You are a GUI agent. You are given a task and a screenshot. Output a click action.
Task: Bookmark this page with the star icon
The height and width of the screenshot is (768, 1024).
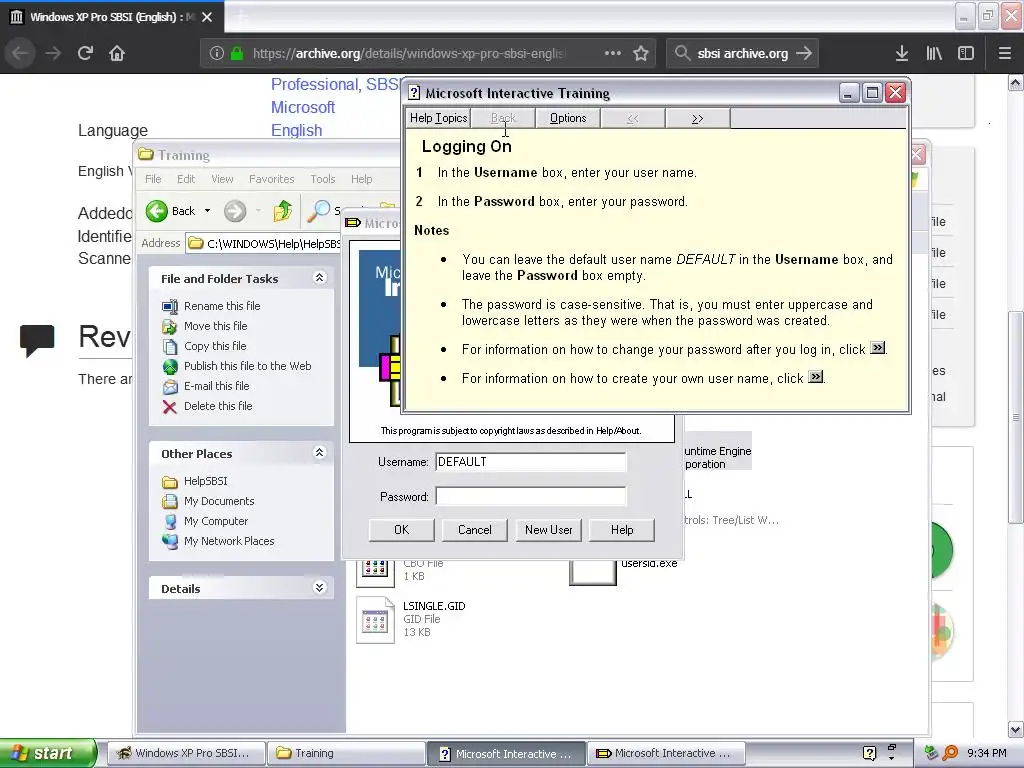[641, 54]
